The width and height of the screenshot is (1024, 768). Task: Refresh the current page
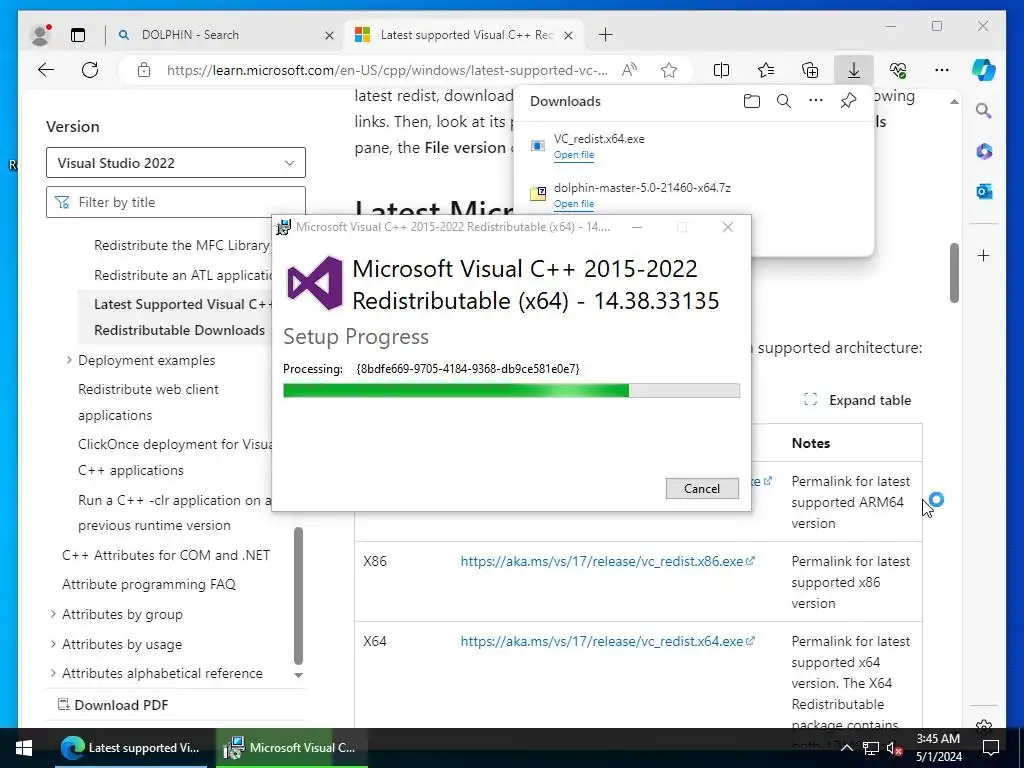90,70
